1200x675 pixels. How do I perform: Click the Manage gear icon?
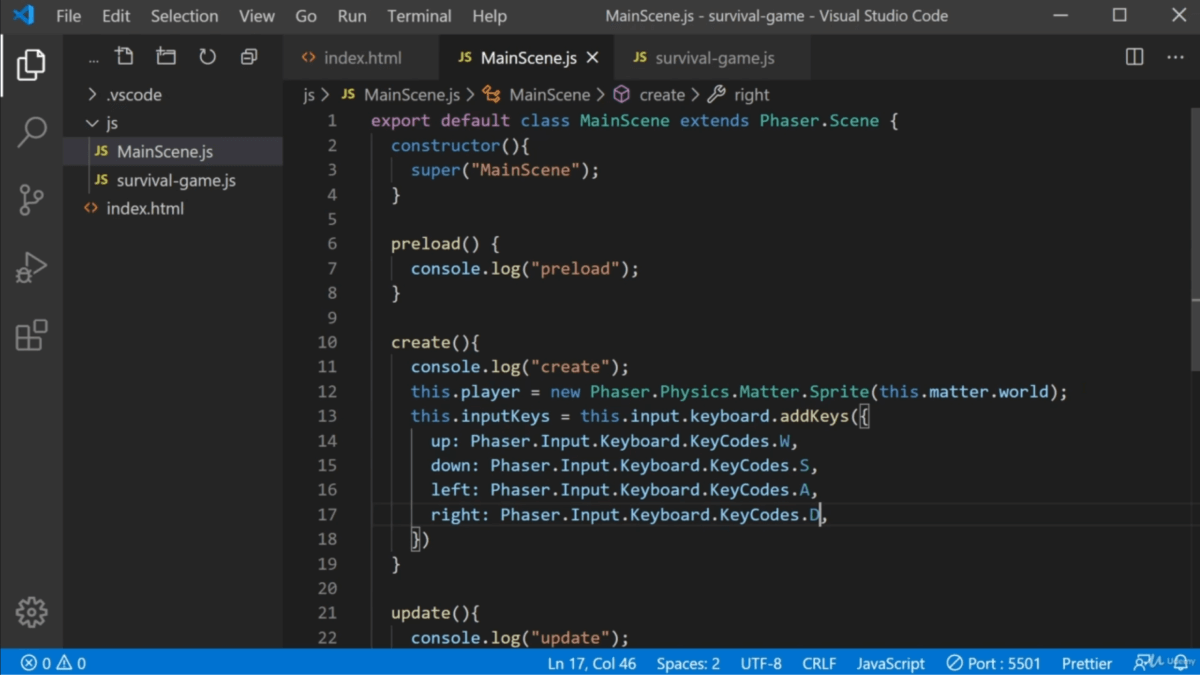coord(31,612)
